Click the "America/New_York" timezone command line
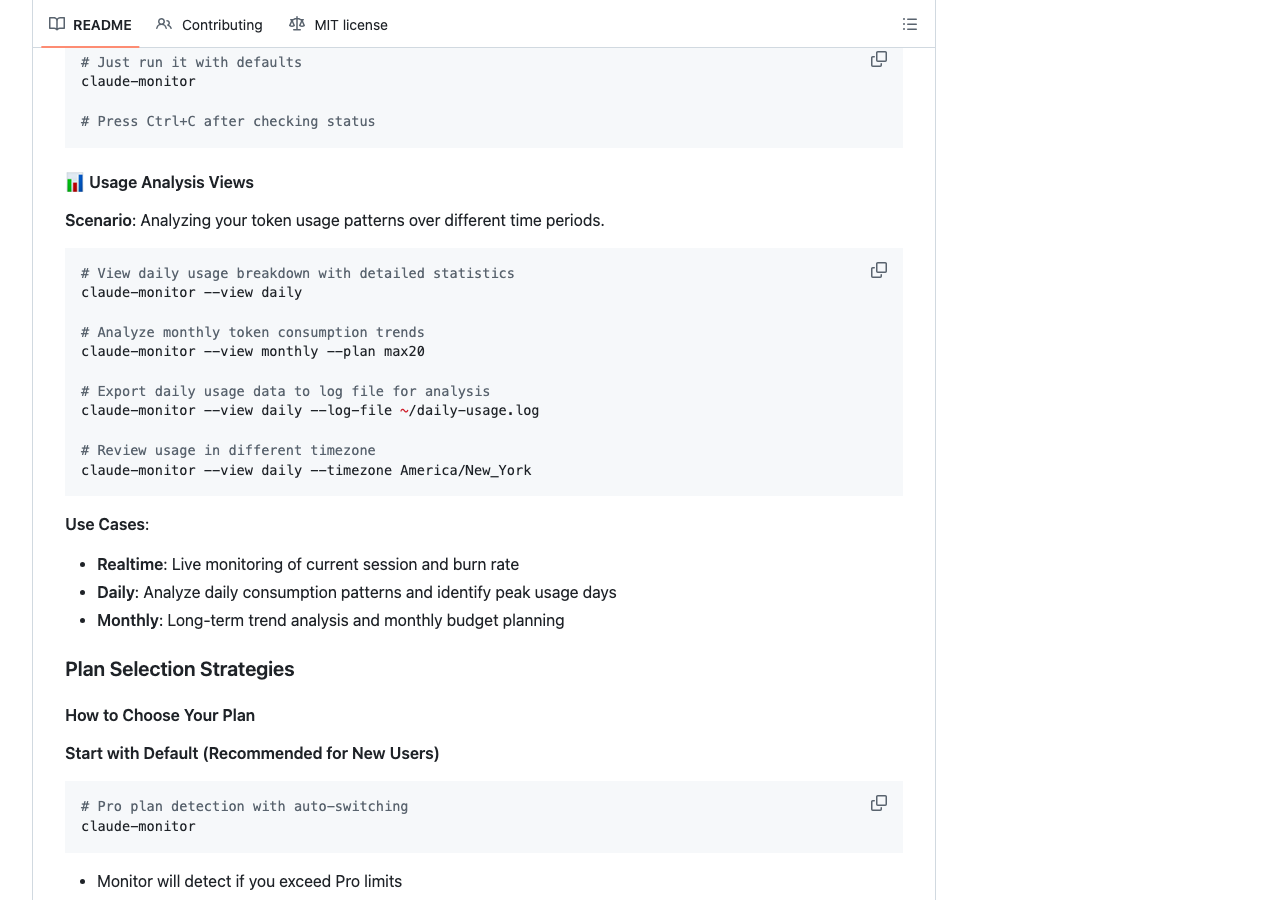The height and width of the screenshot is (900, 1280). (x=306, y=470)
